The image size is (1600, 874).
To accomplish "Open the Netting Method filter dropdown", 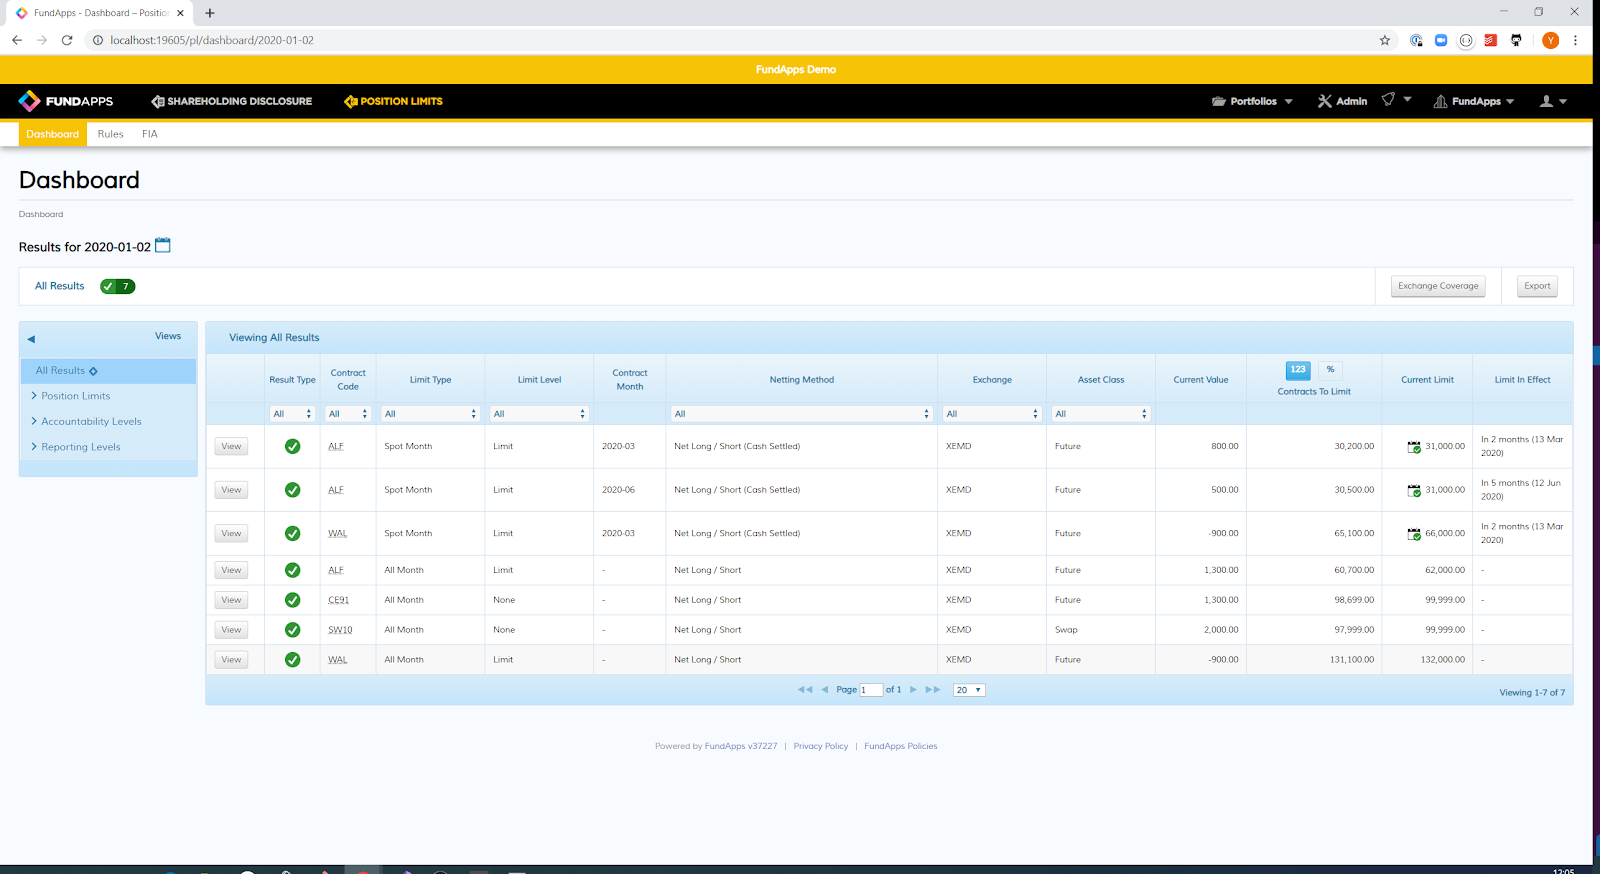I will point(802,414).
